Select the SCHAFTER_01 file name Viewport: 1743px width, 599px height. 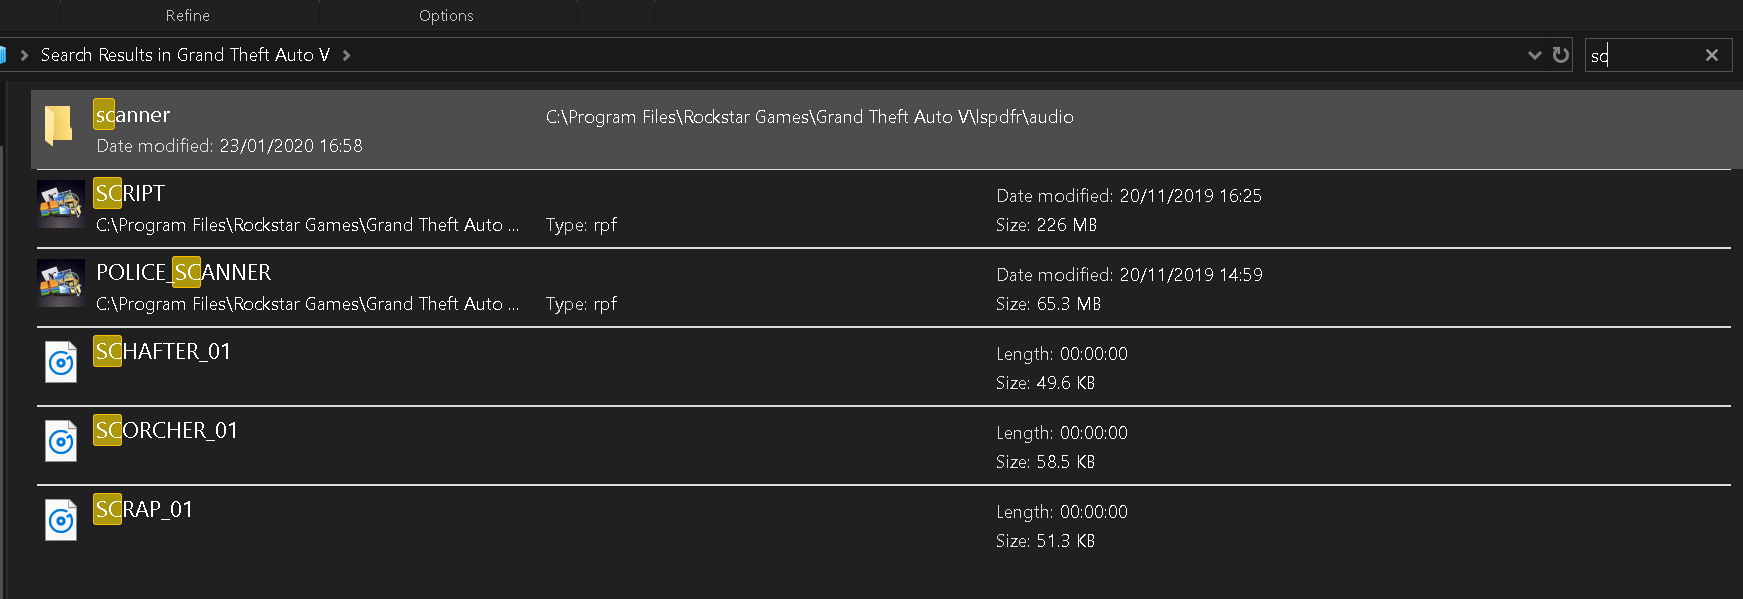[x=163, y=351]
